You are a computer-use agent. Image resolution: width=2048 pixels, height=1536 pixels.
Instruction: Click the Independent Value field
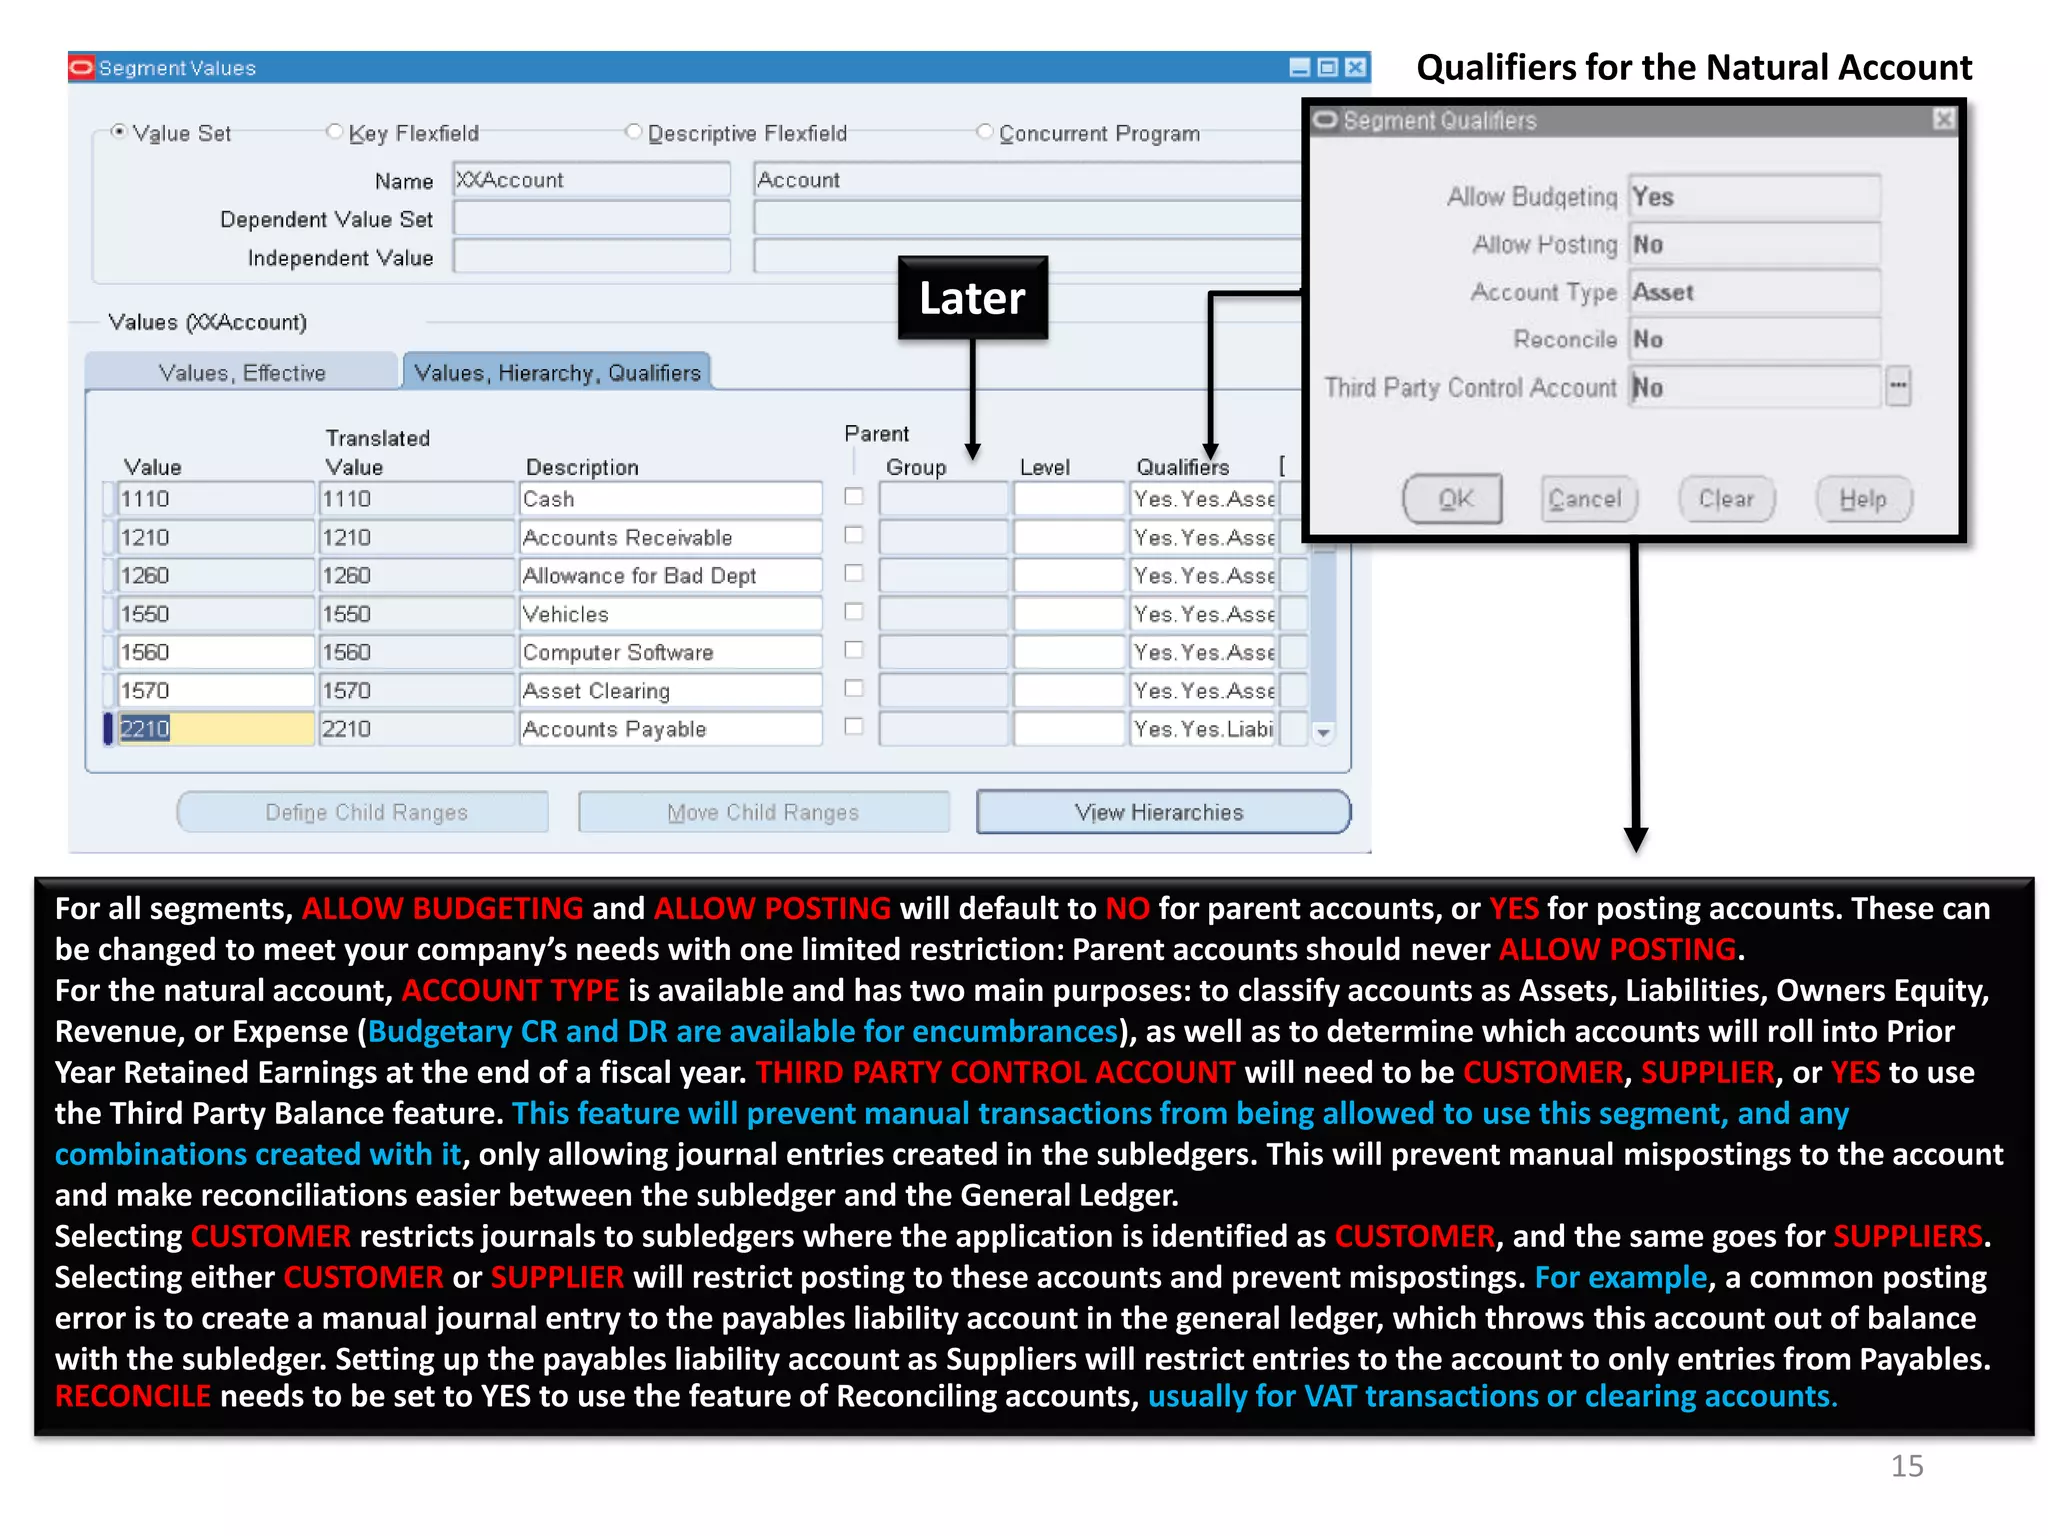point(591,257)
